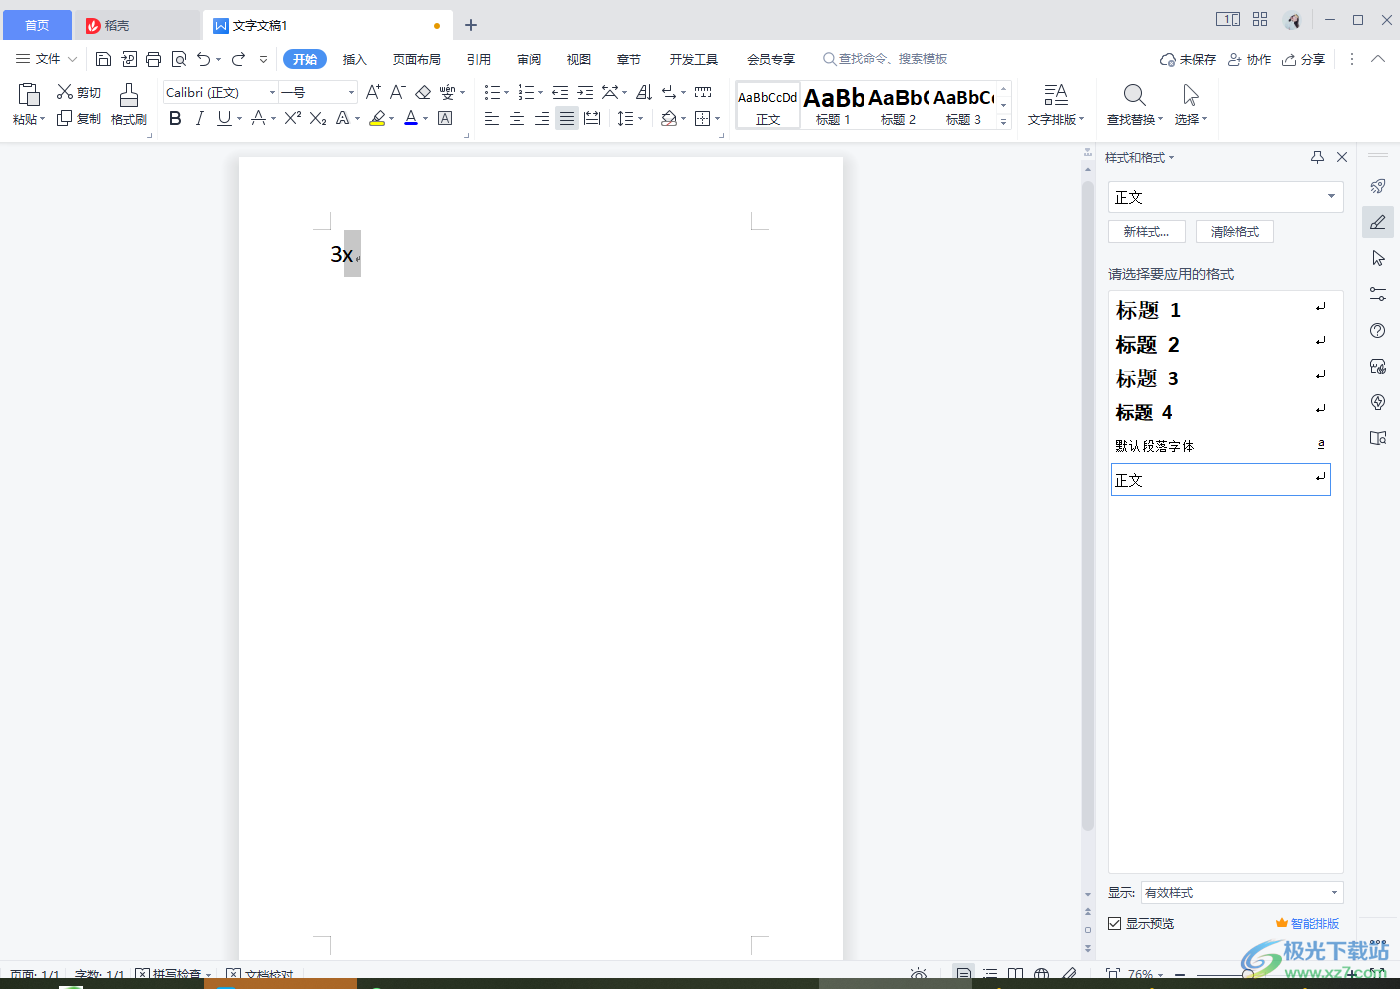Viewport: 1400px width, 989px height.
Task: Copy the selected text
Action: pyautogui.click(x=79, y=118)
